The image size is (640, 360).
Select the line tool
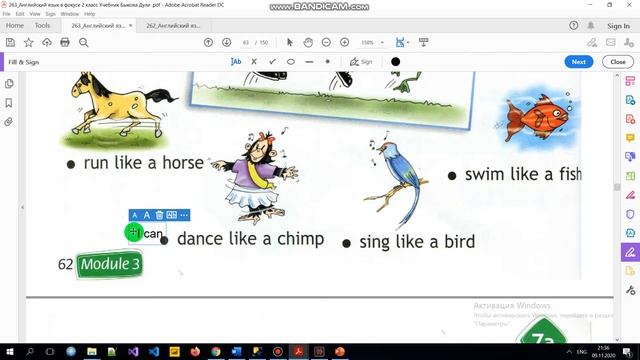(x=309, y=62)
